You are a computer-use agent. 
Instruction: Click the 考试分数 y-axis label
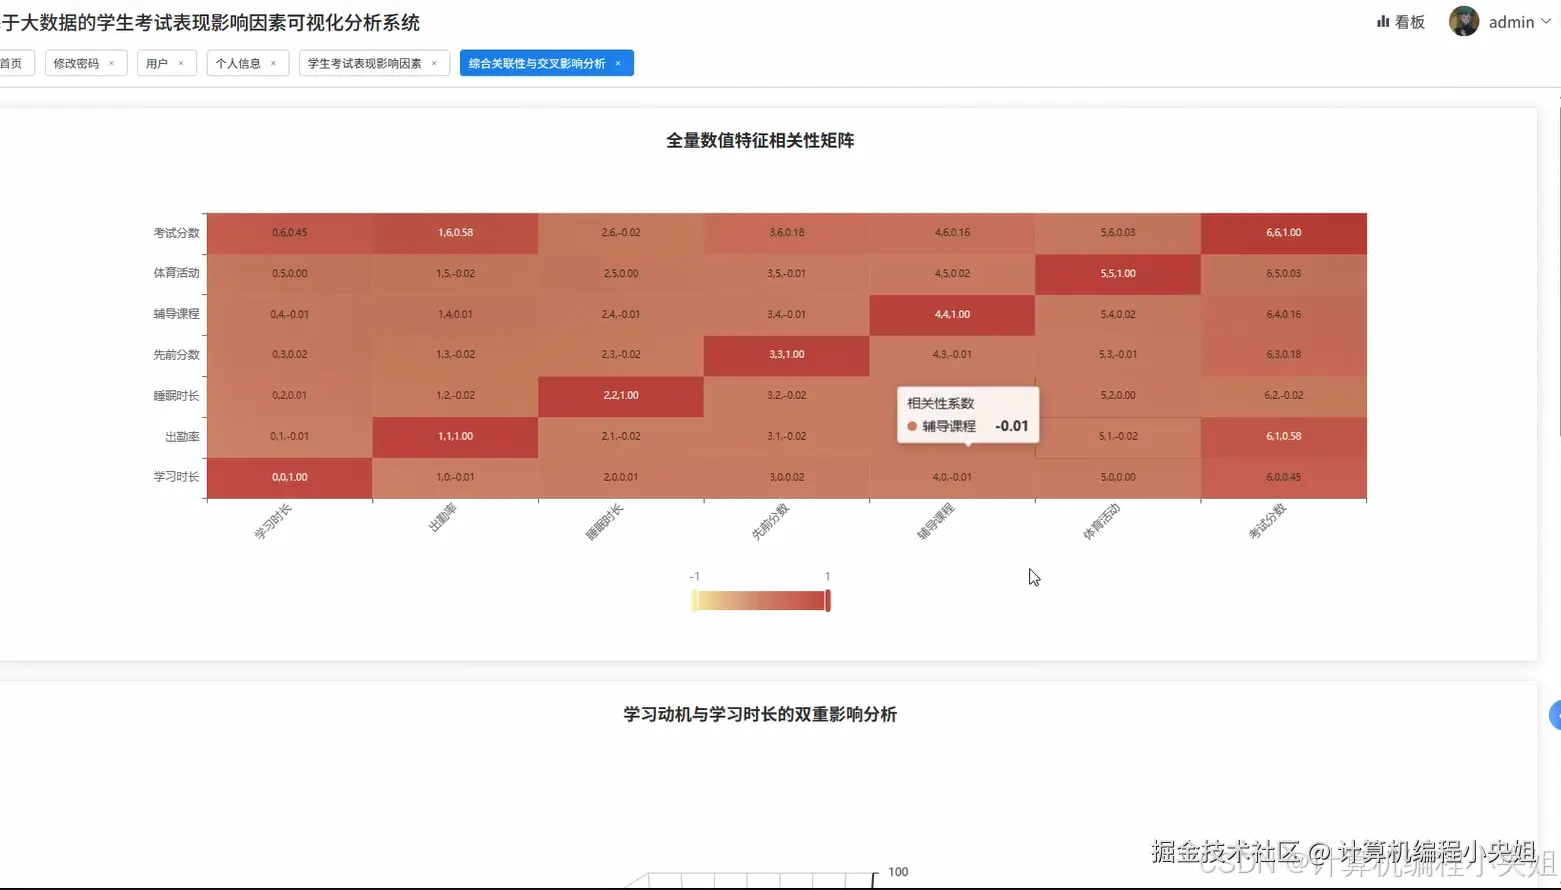(176, 233)
